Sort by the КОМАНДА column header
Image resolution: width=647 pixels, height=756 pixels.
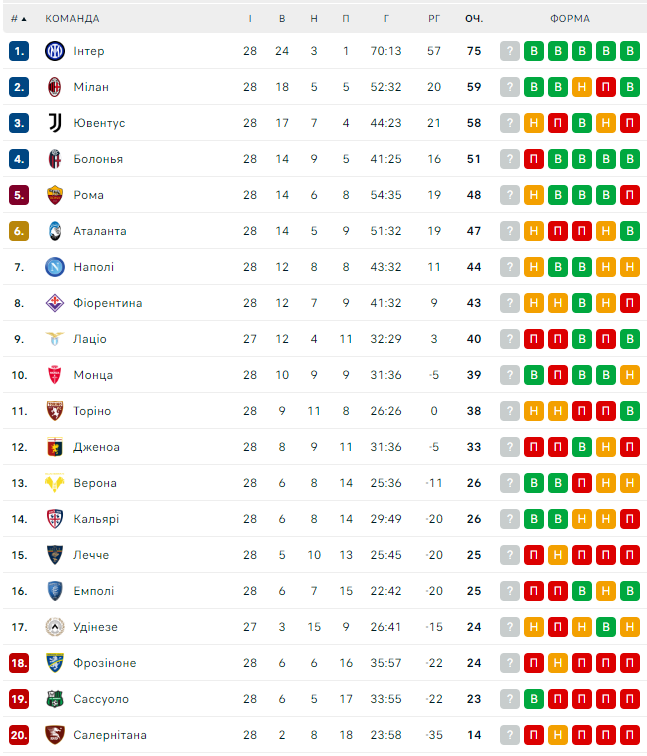tap(72, 19)
